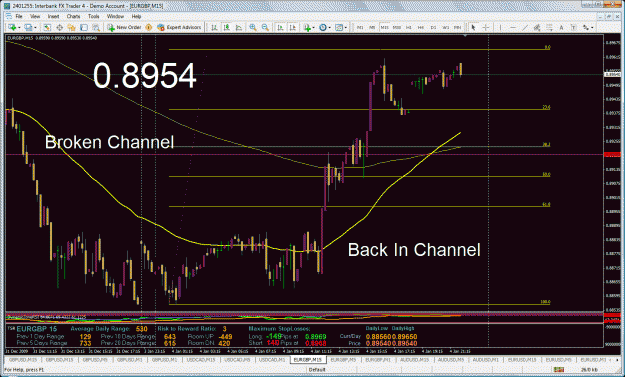This screenshot has width=625, height=377.
Task: Open the Insert menu
Action: tap(53, 16)
